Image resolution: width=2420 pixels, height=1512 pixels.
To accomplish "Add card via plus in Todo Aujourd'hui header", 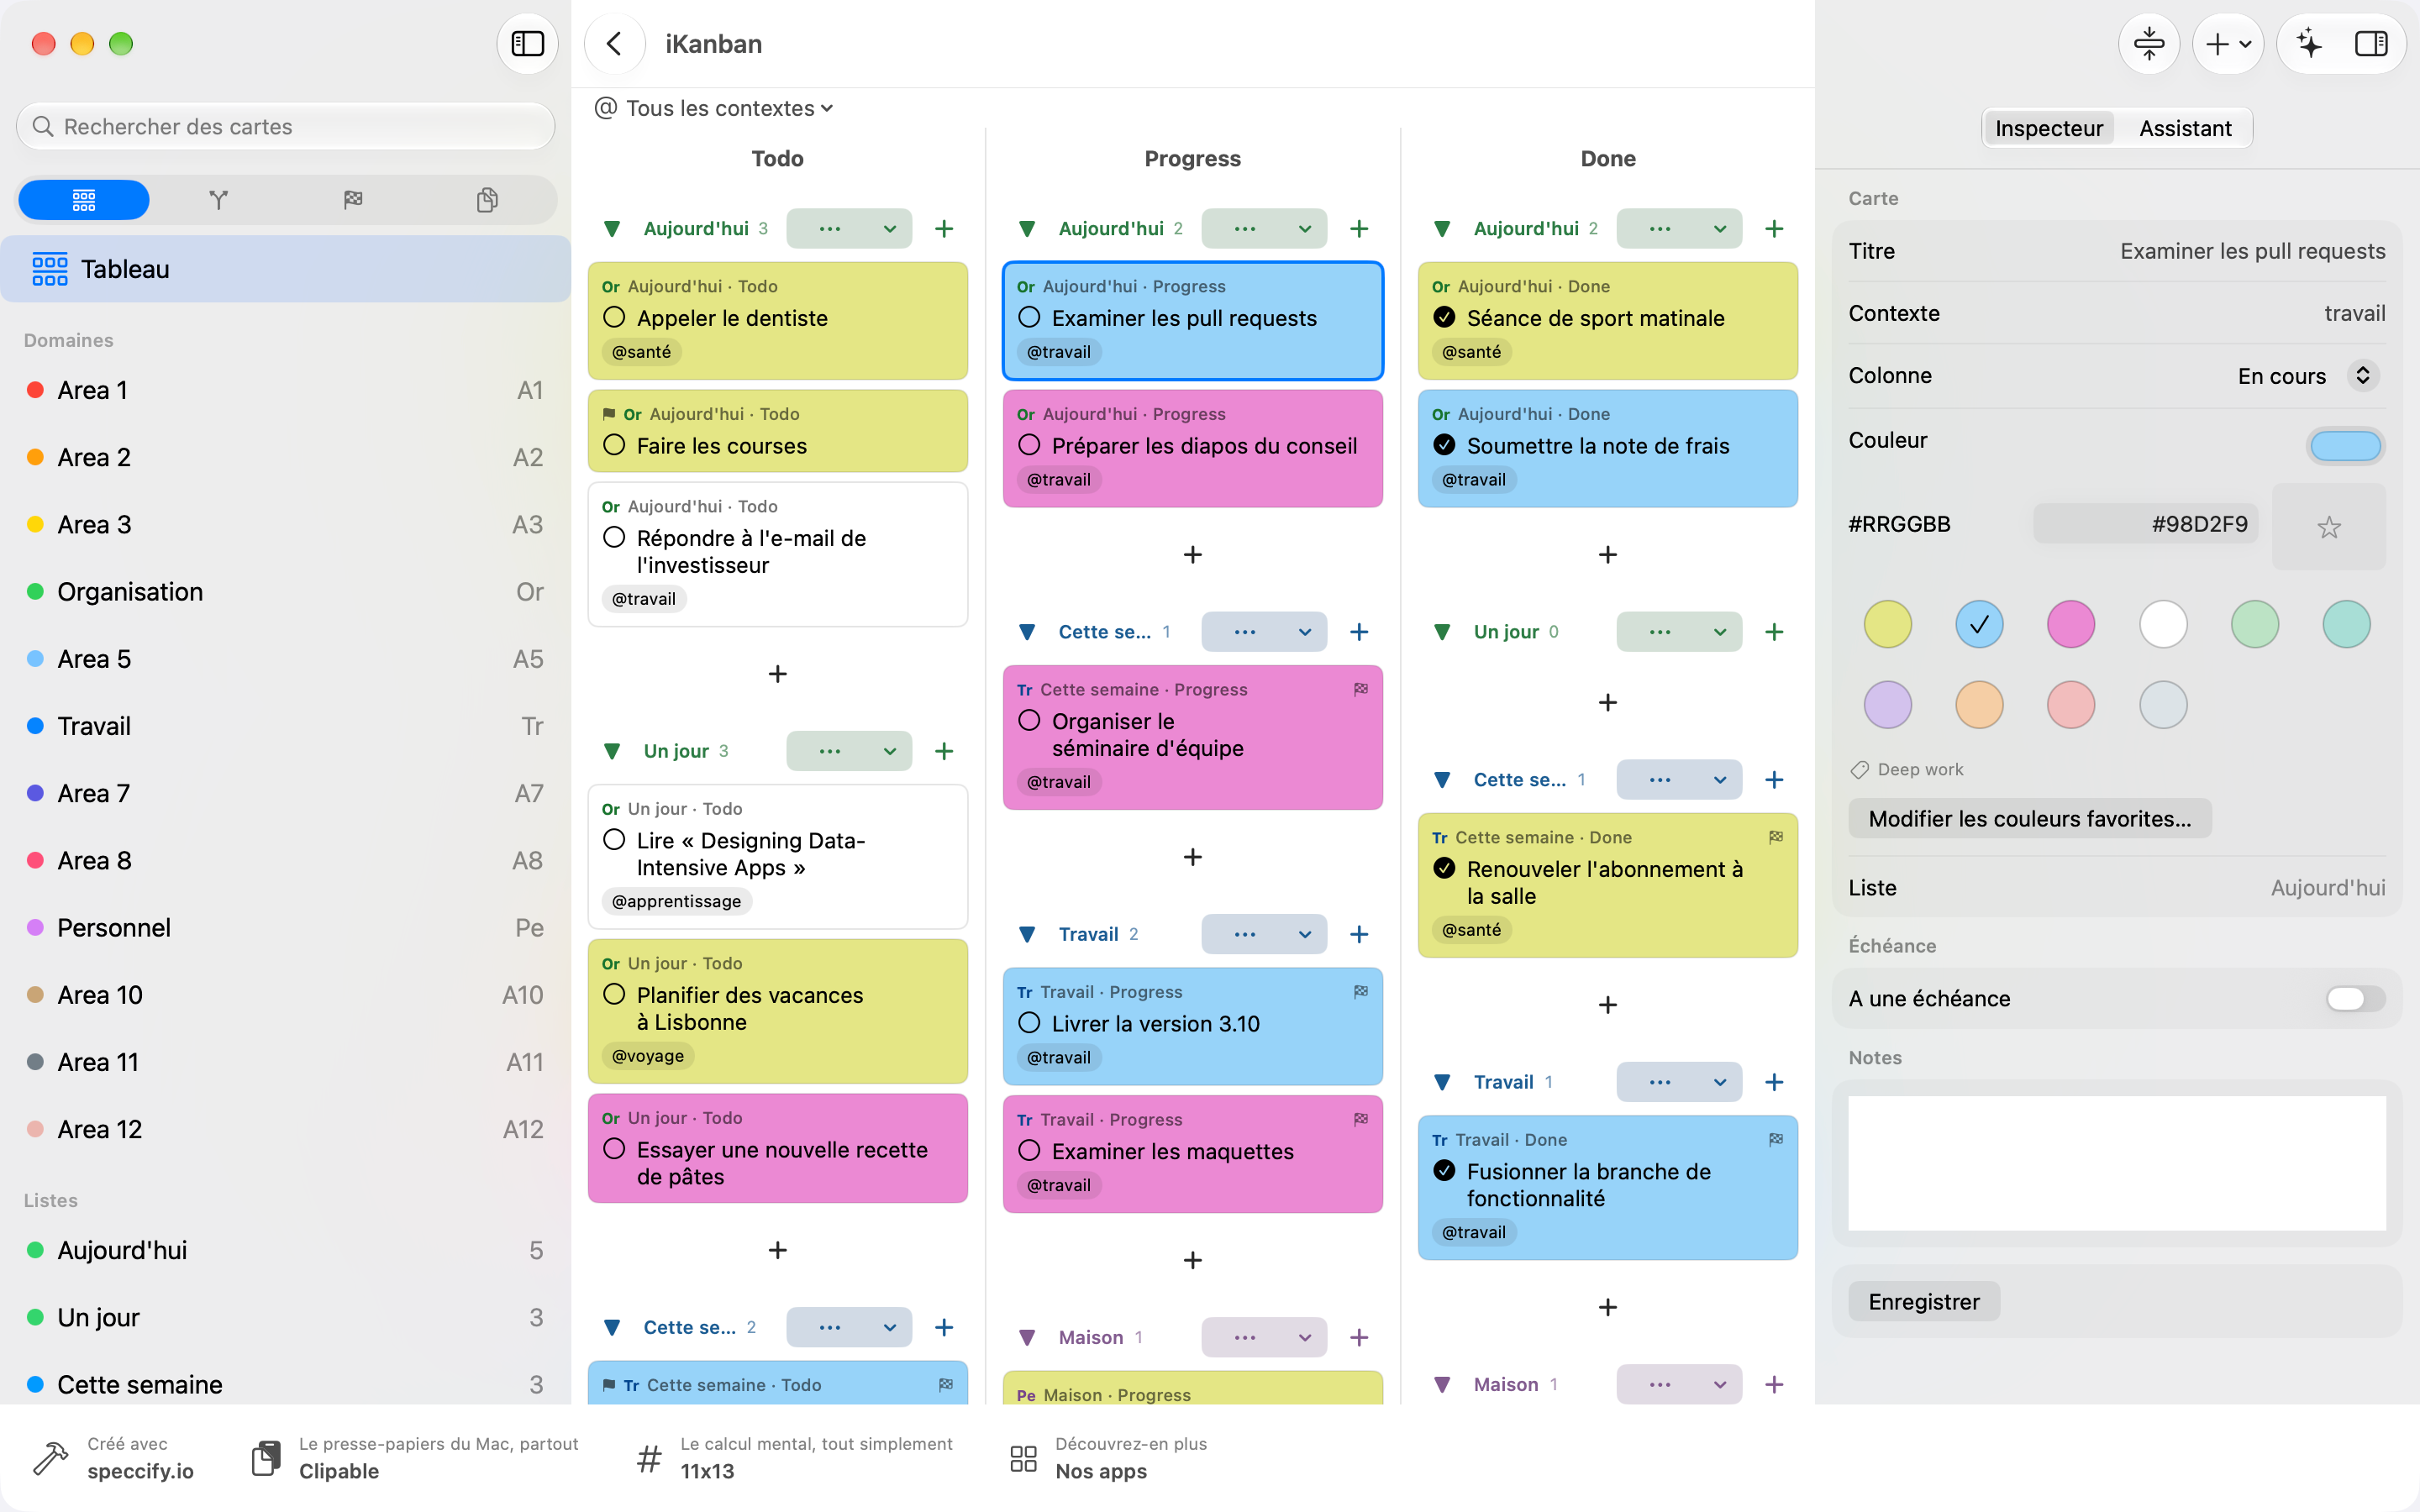I will (x=943, y=229).
